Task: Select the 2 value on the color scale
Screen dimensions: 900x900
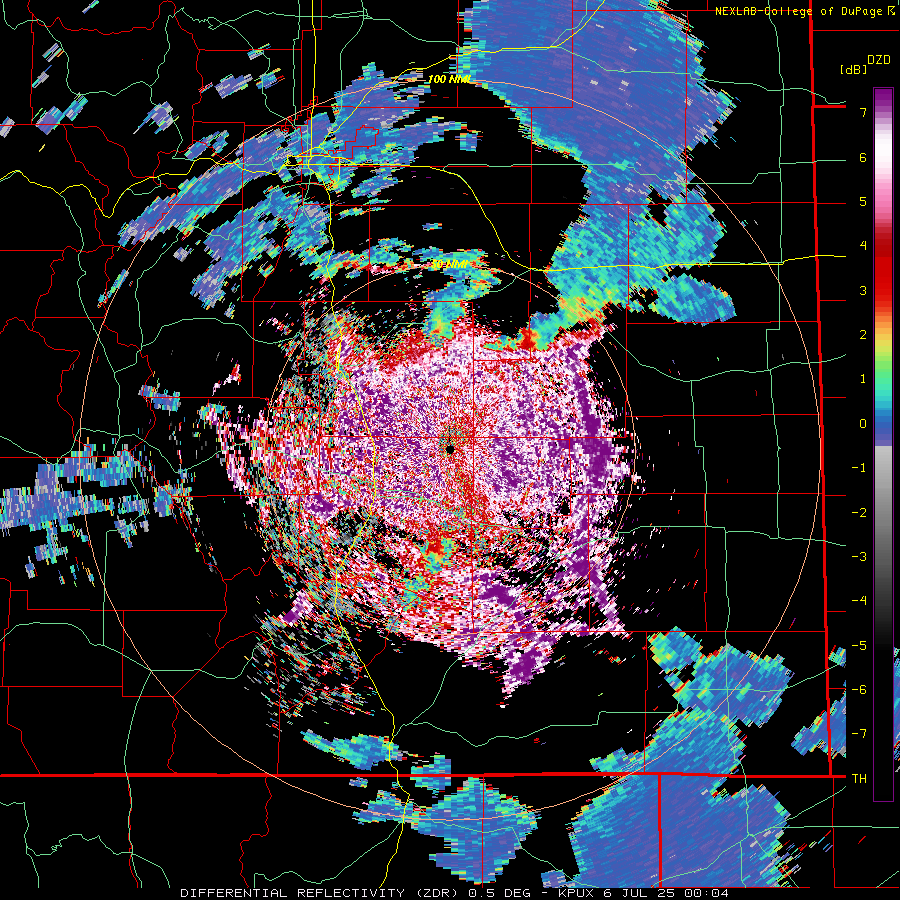Action: click(863, 335)
